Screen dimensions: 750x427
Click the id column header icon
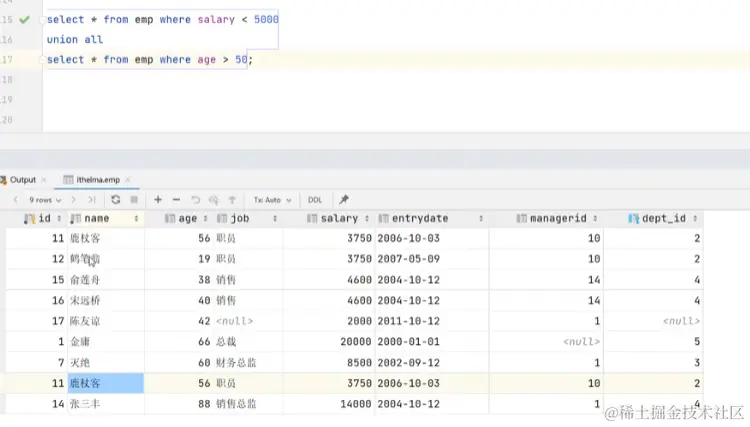click(29, 219)
